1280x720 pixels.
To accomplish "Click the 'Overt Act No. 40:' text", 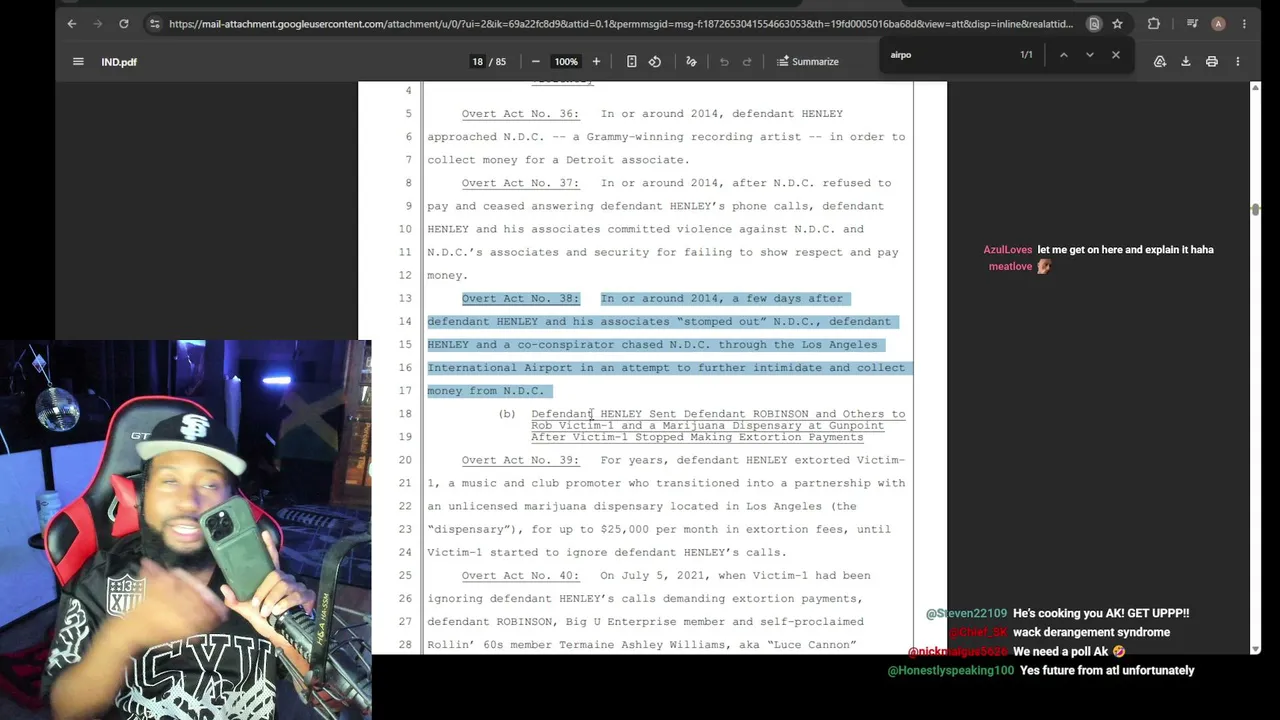I will click(520, 576).
